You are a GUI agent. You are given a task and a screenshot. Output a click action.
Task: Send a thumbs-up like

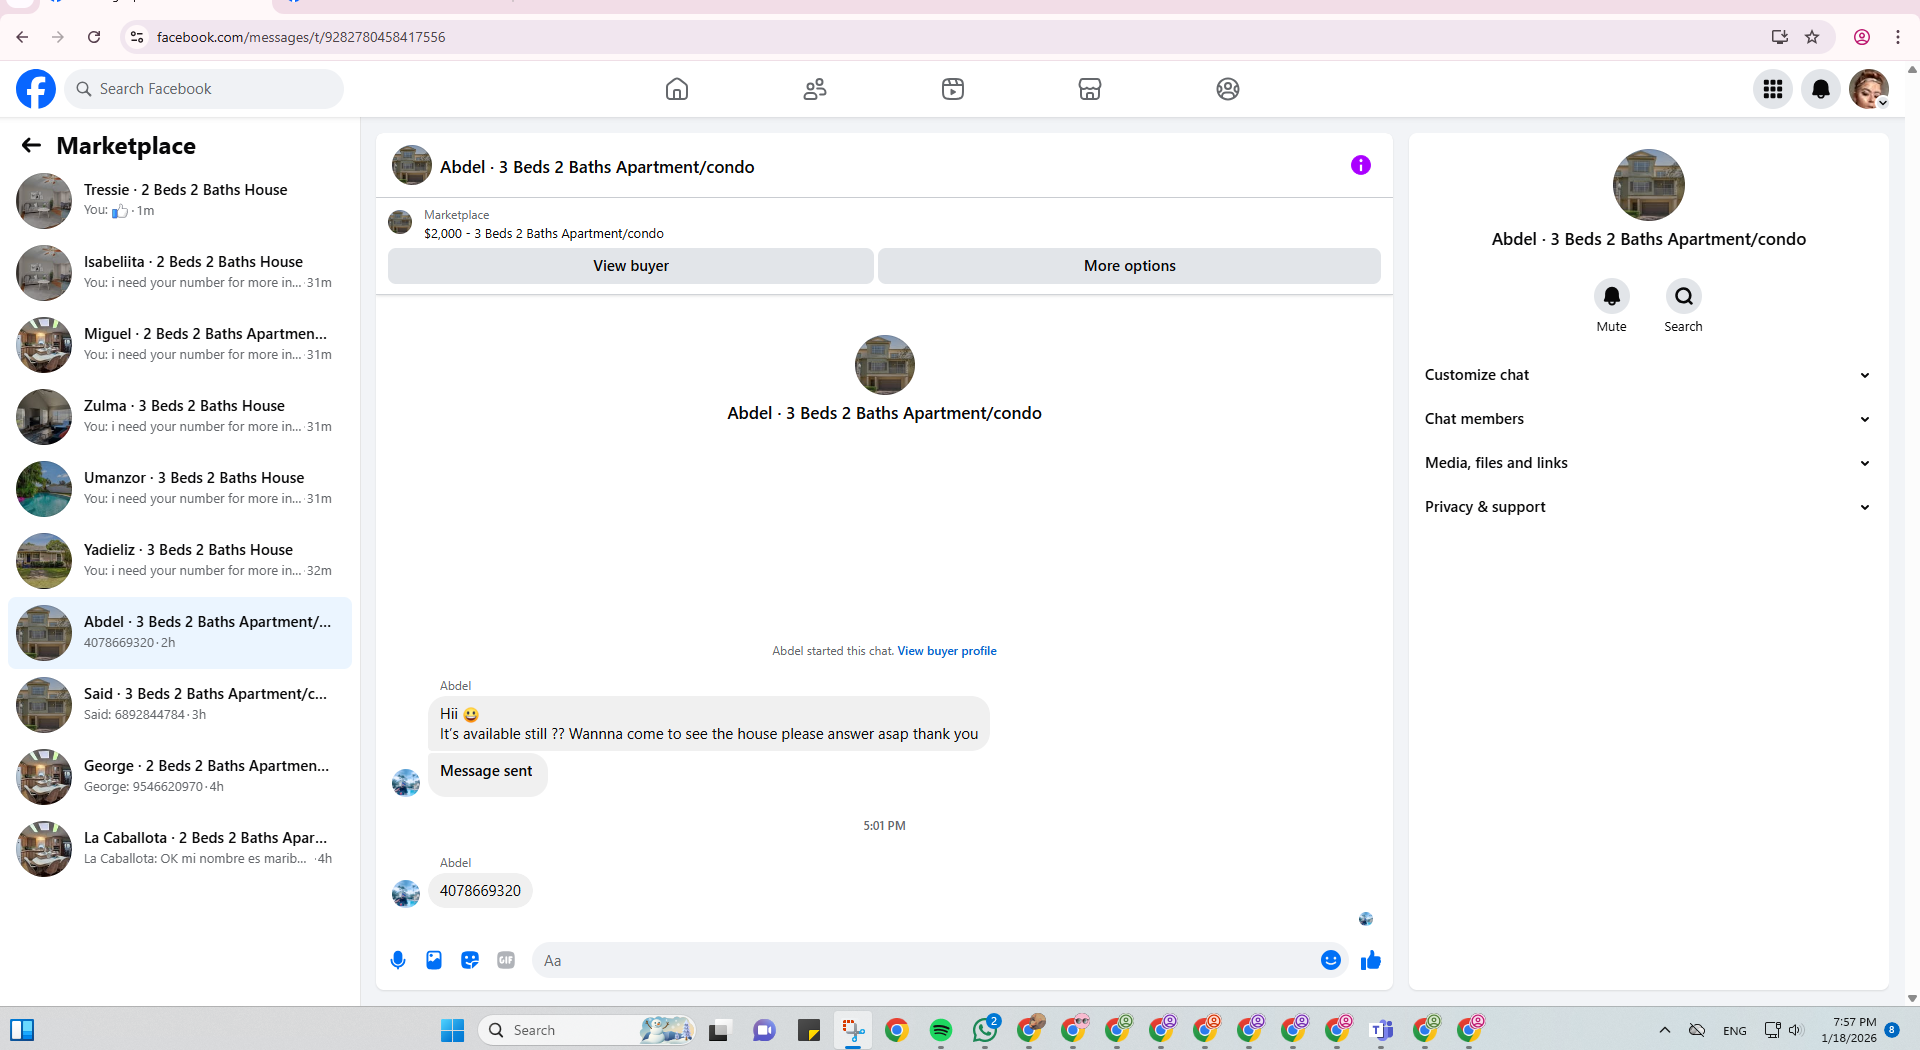click(1371, 960)
